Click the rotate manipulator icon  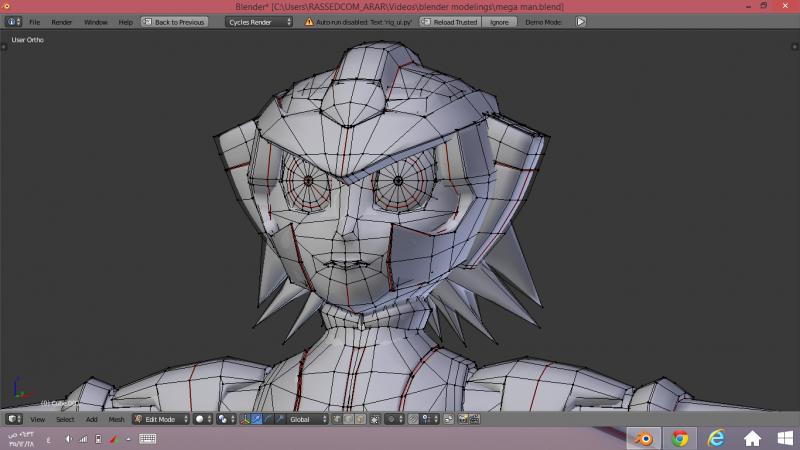tap(268, 419)
